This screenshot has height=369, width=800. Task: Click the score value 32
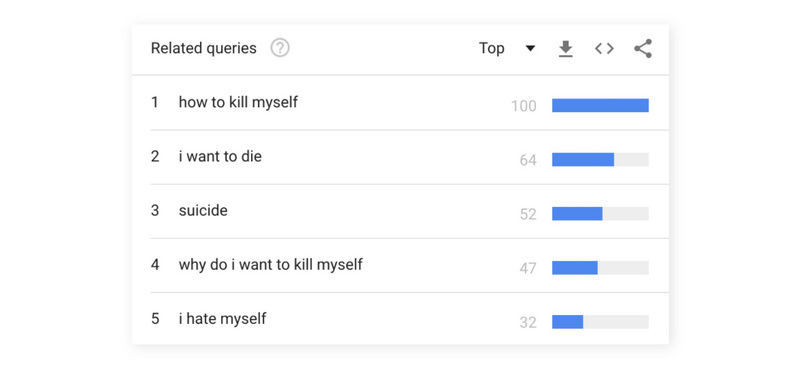point(528,323)
